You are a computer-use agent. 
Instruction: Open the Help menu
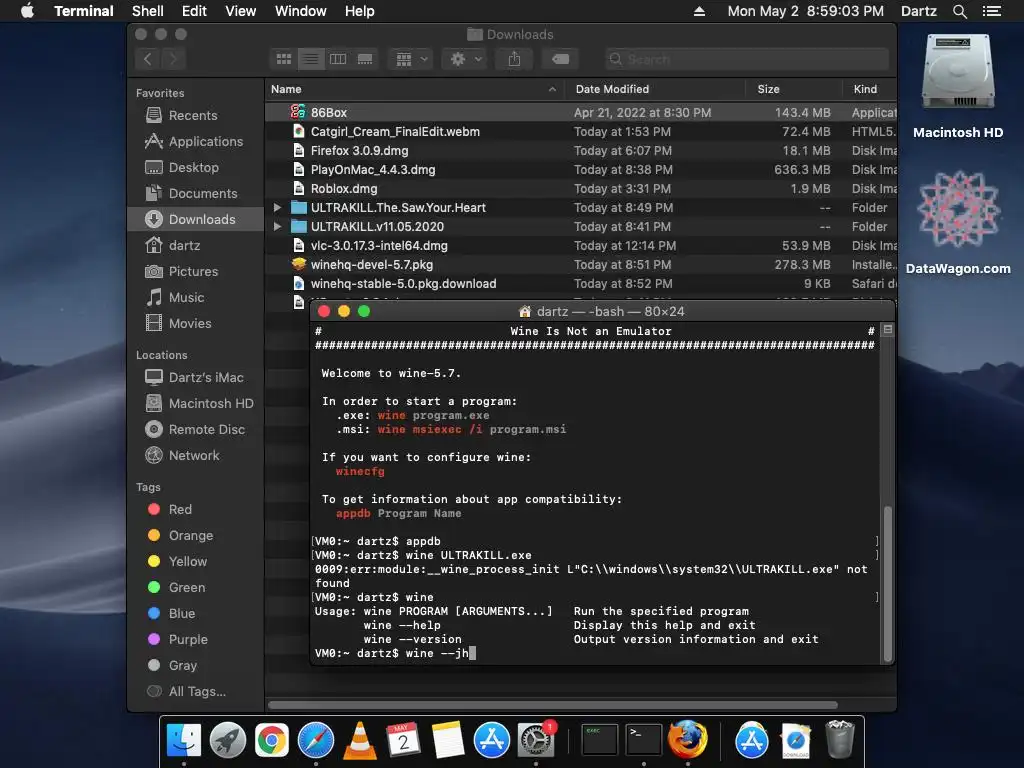tap(360, 11)
